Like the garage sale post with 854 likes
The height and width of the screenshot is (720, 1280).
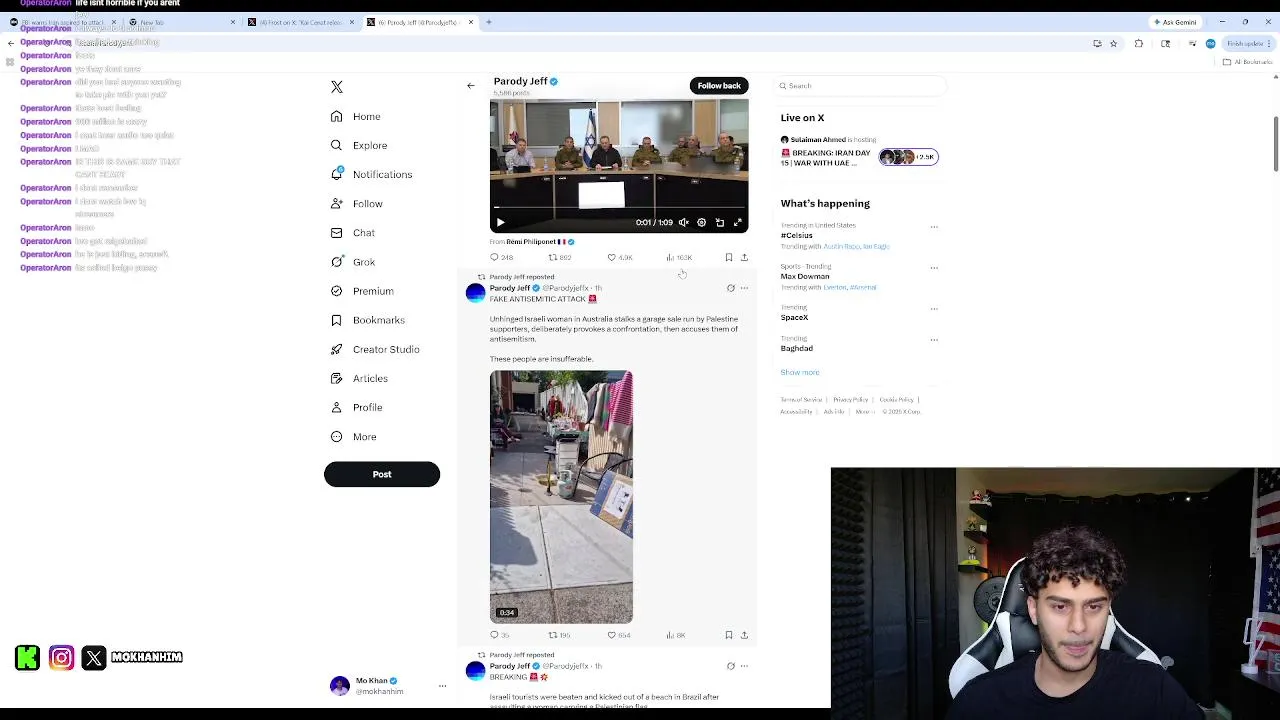(x=620, y=635)
